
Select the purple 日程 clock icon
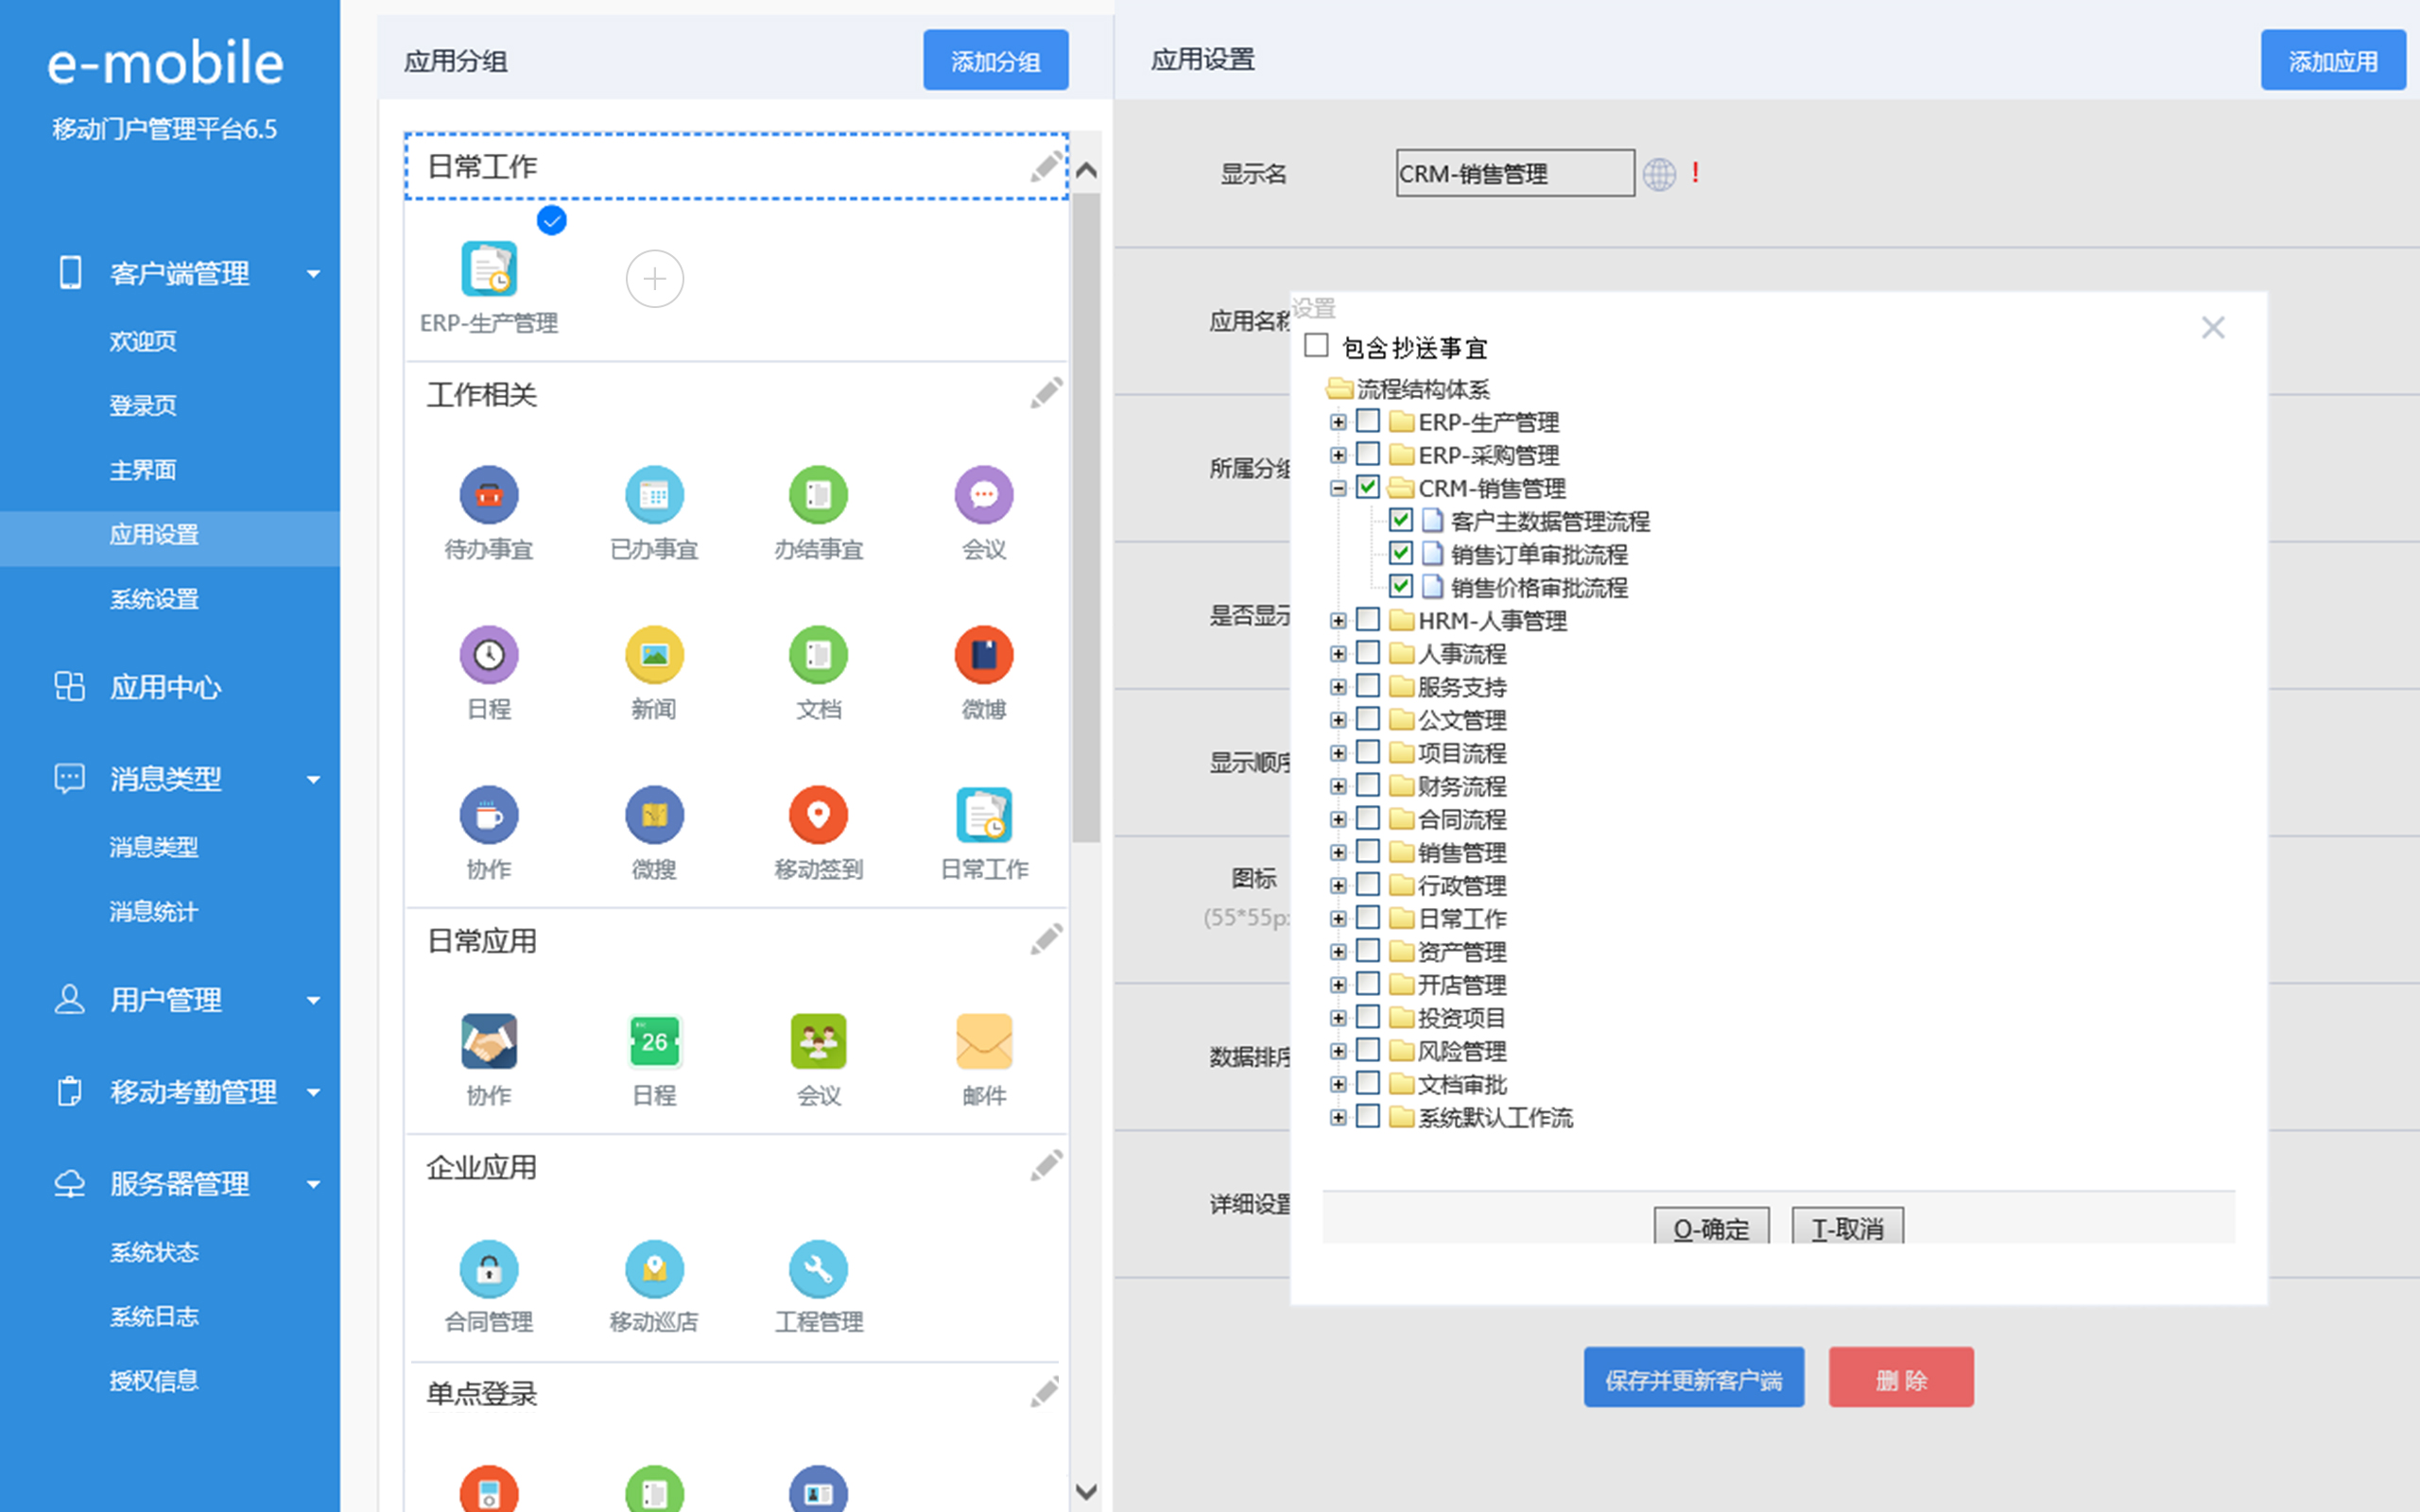489,655
